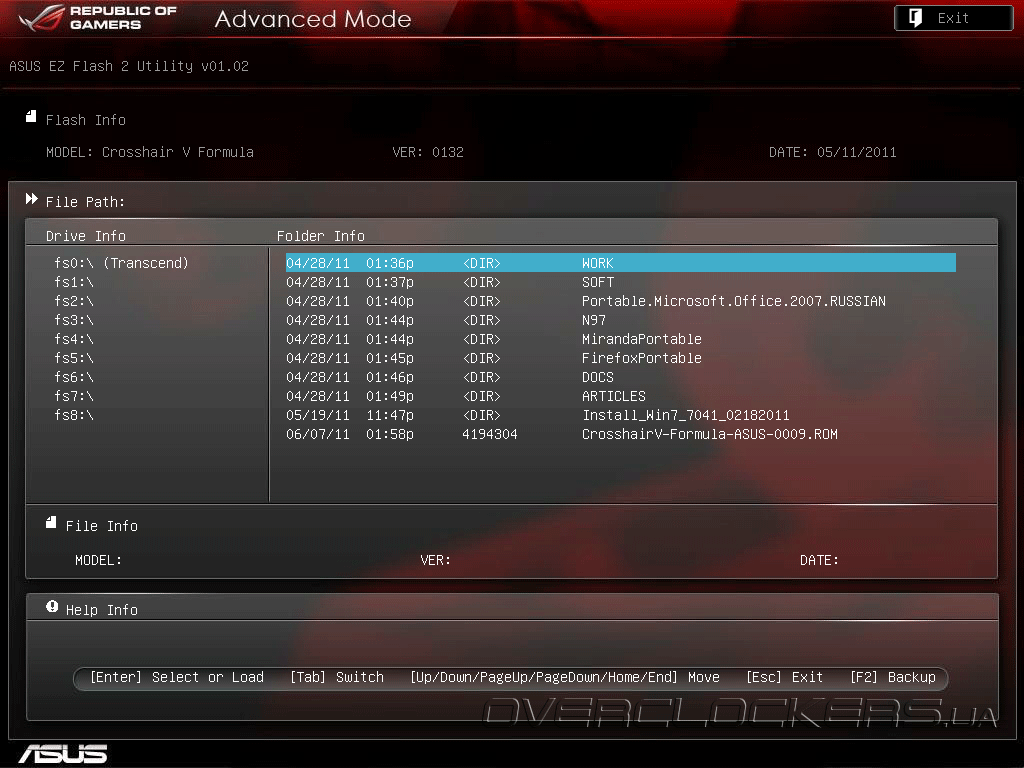Select drive fs6:\
Image resolution: width=1024 pixels, height=768 pixels.
click(74, 377)
